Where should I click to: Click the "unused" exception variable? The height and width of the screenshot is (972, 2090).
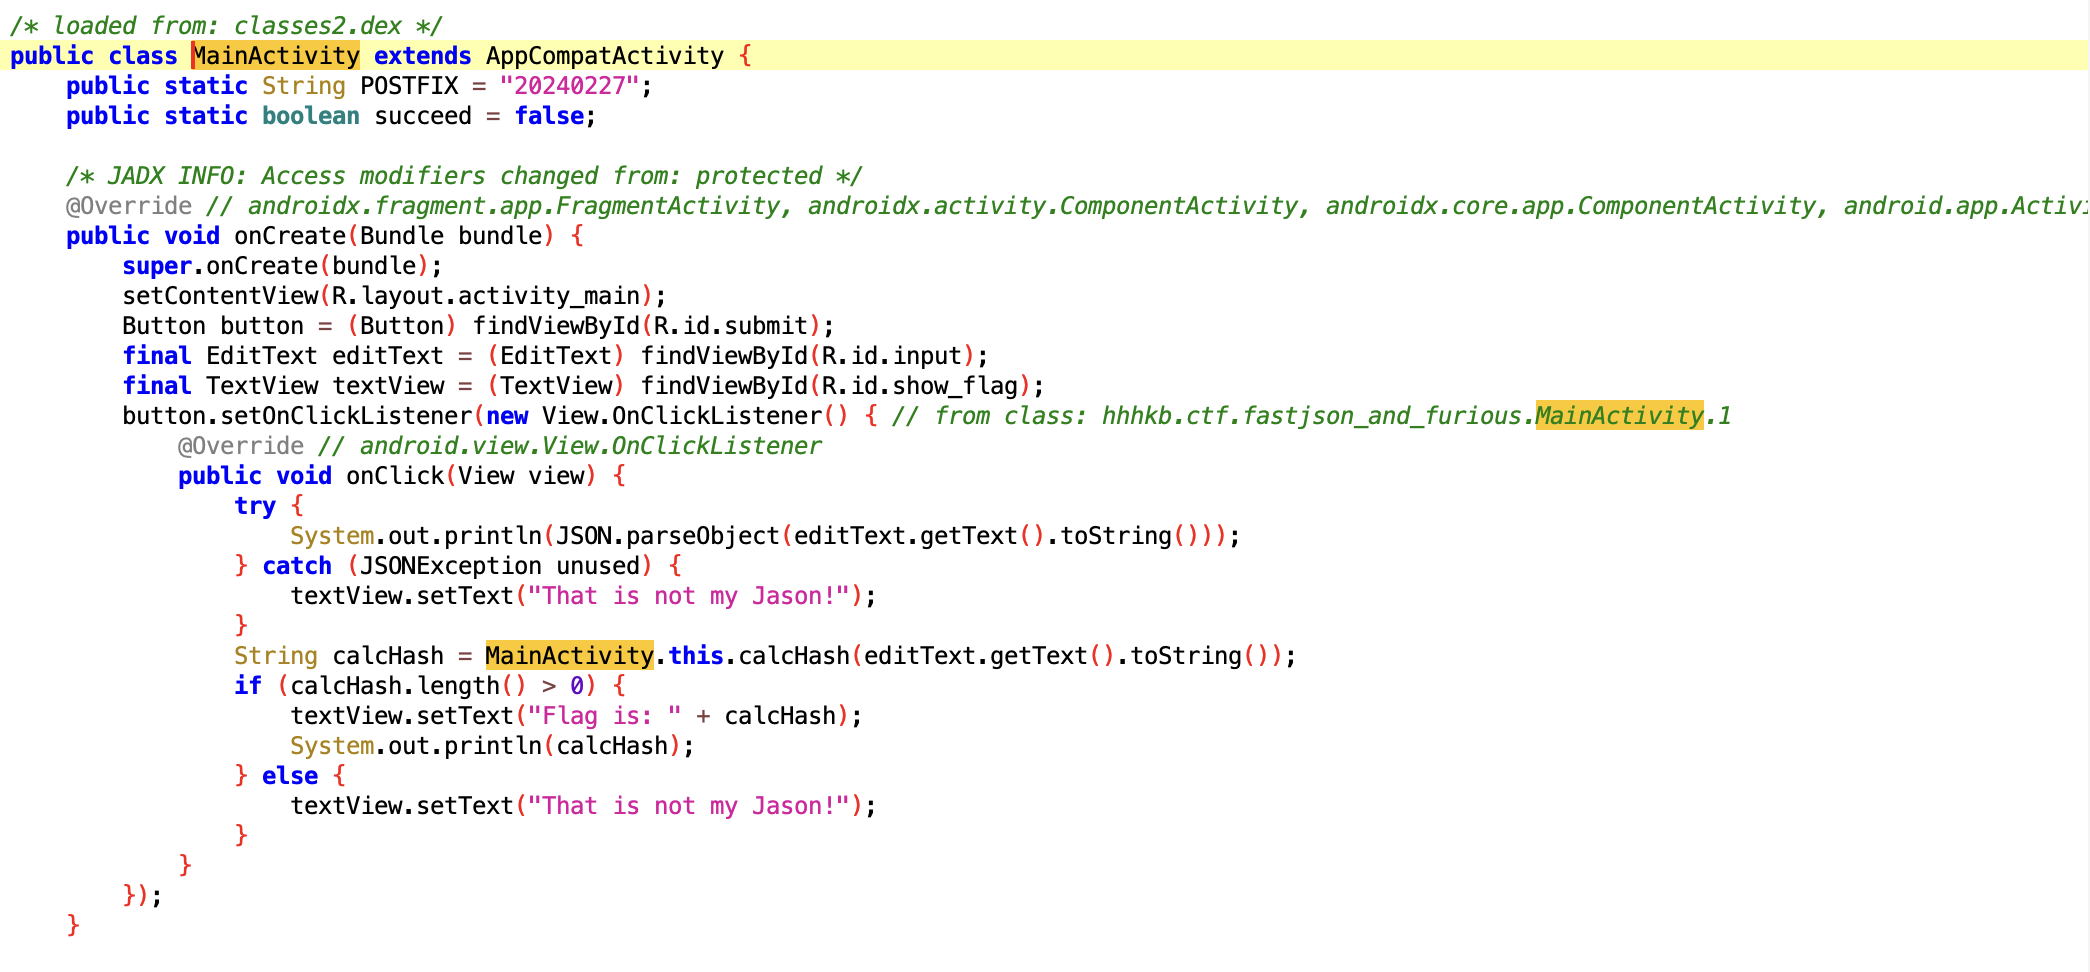coord(598,566)
